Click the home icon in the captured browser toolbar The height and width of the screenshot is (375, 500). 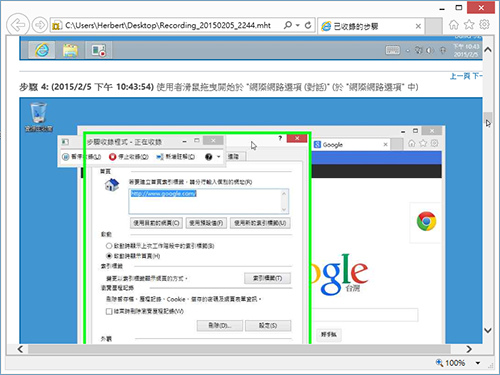(412, 144)
